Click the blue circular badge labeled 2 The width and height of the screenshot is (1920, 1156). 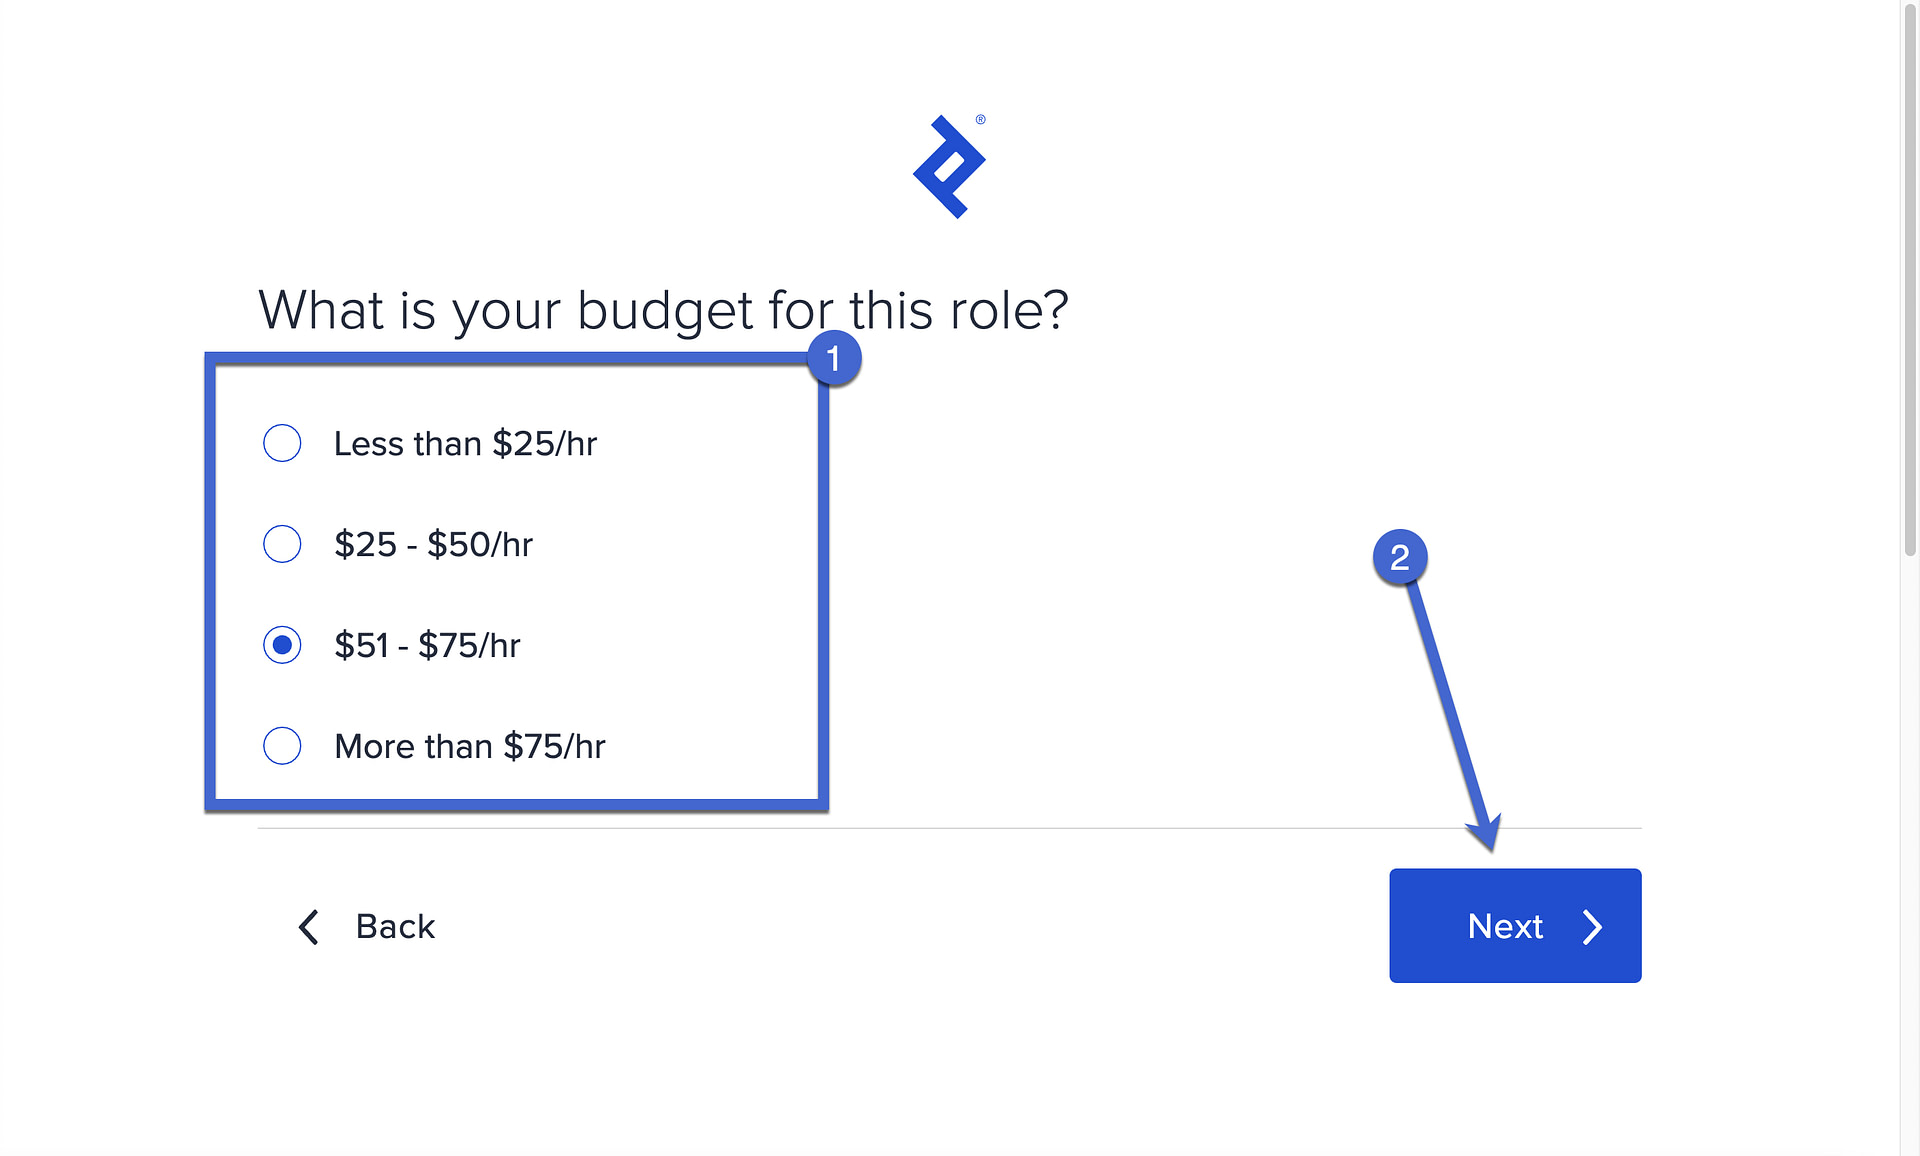pos(1400,558)
